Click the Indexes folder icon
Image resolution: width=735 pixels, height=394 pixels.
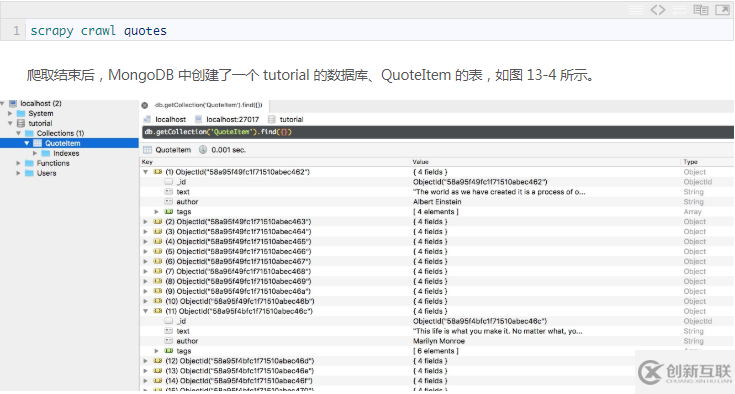(x=46, y=153)
